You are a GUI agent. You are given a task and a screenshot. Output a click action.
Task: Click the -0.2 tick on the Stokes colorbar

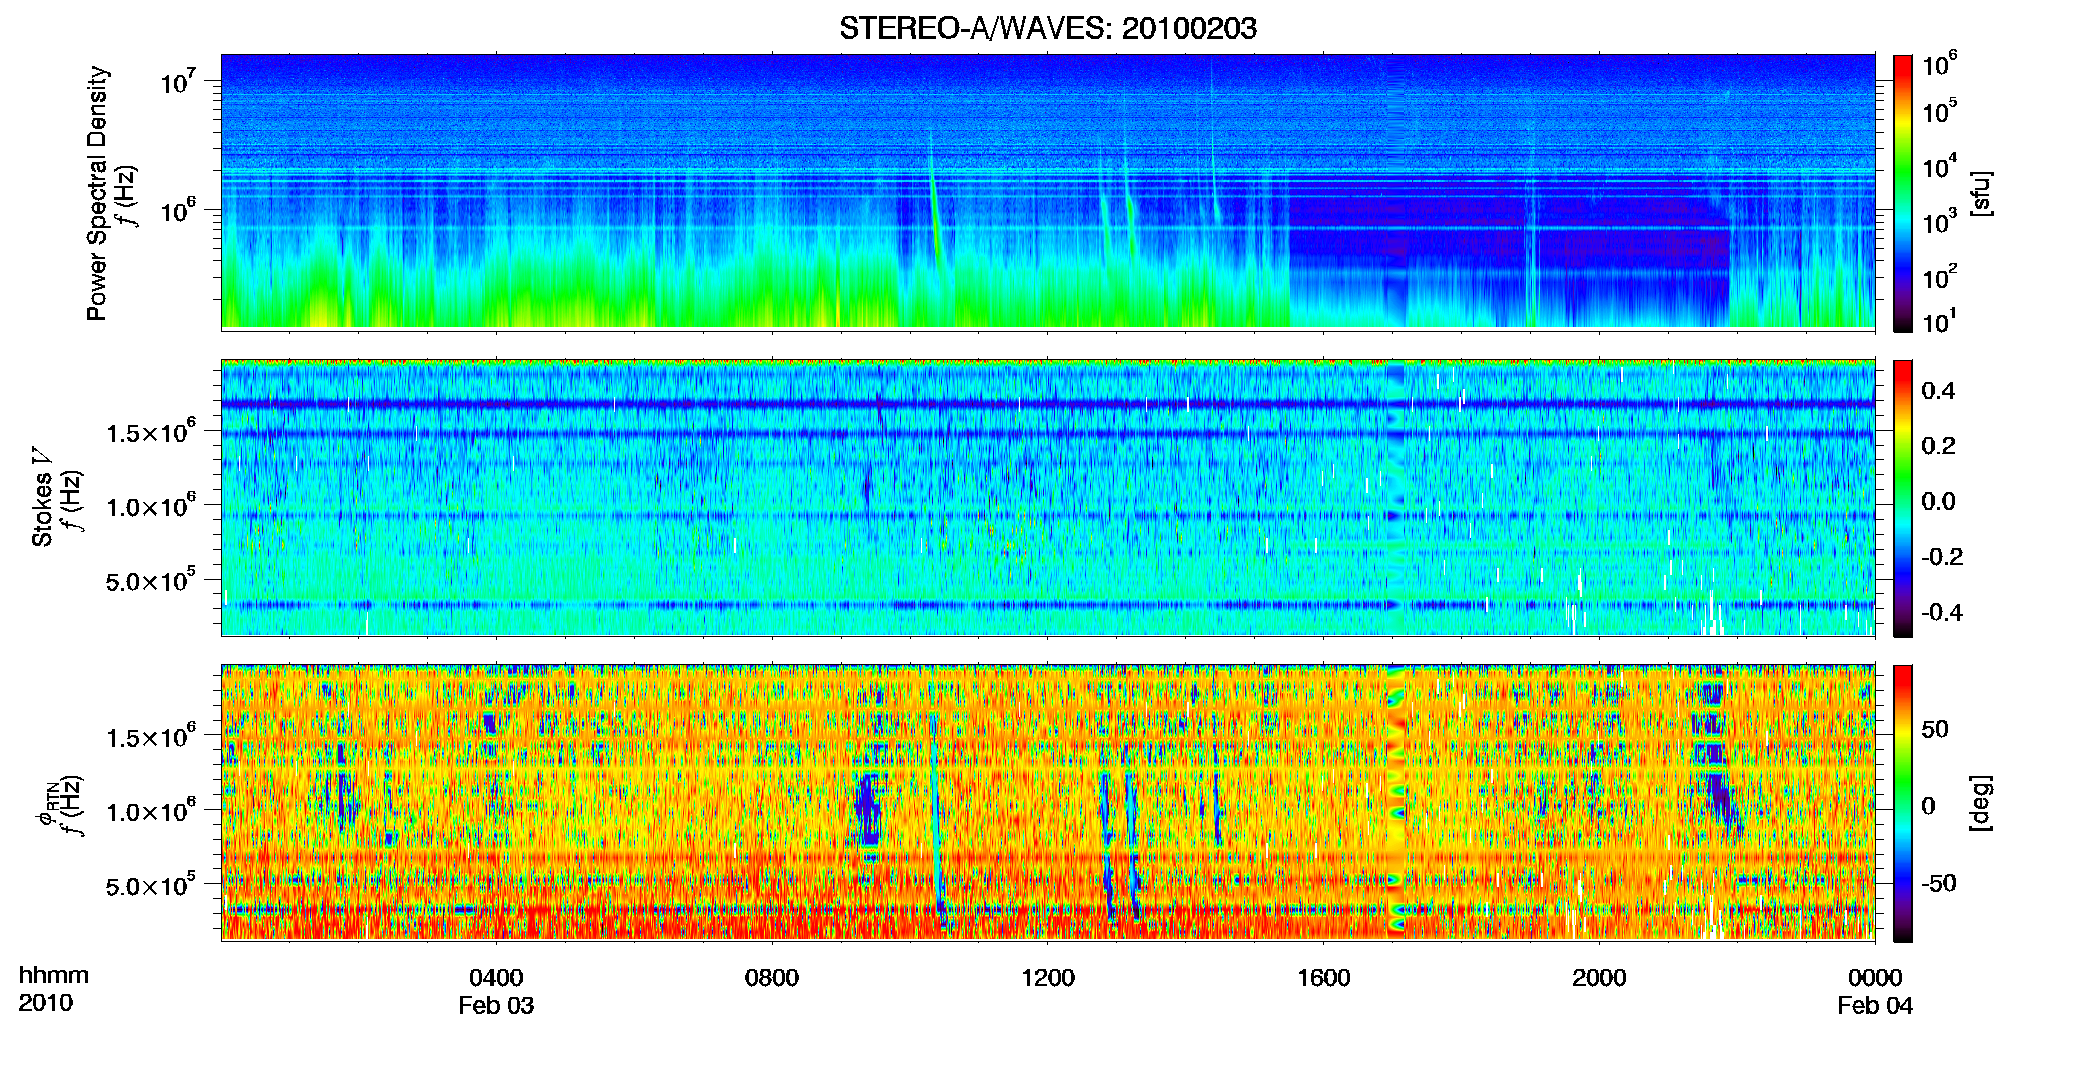coord(1942,557)
